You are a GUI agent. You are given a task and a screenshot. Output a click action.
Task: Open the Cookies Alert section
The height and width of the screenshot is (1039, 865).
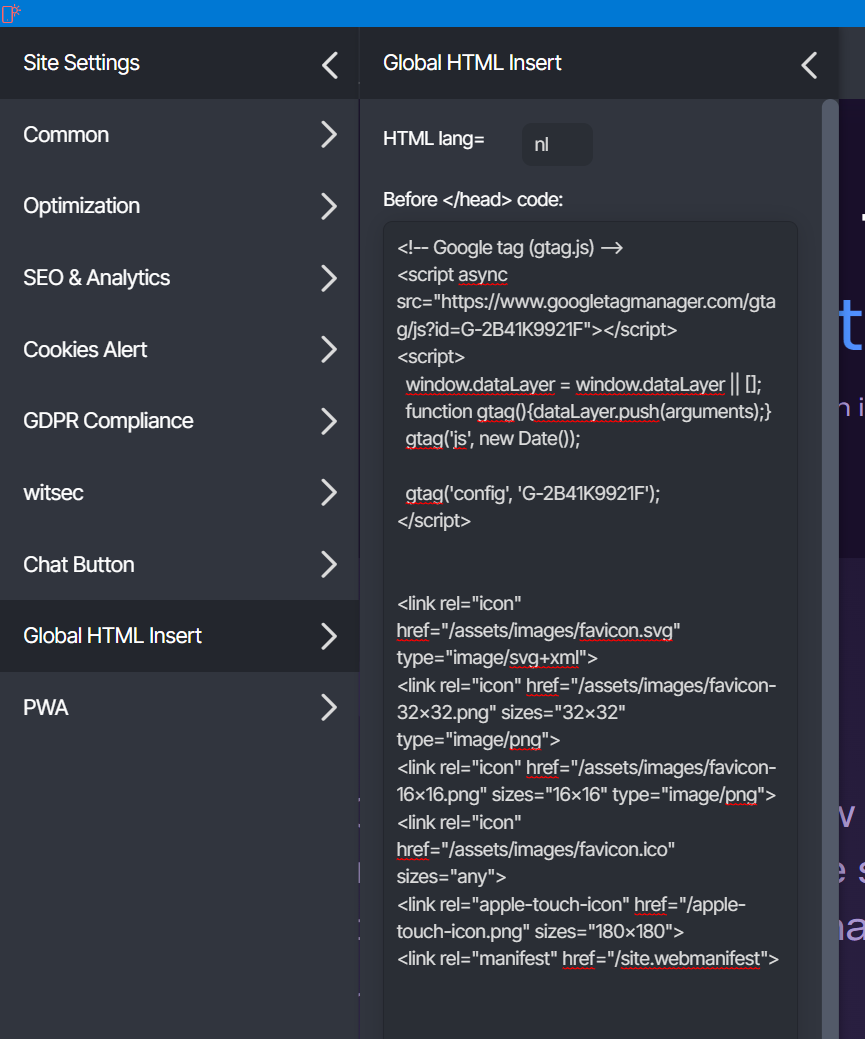pos(85,350)
